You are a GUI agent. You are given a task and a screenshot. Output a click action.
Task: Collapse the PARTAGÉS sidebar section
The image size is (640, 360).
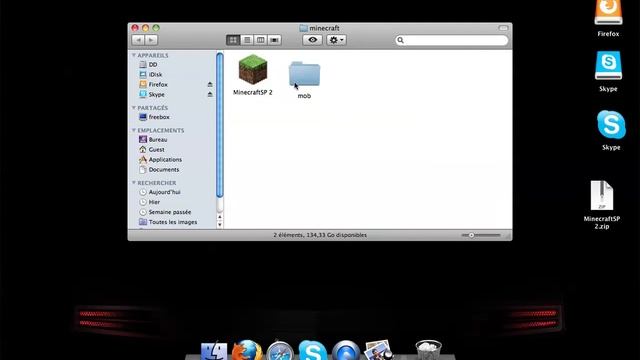coord(133,108)
